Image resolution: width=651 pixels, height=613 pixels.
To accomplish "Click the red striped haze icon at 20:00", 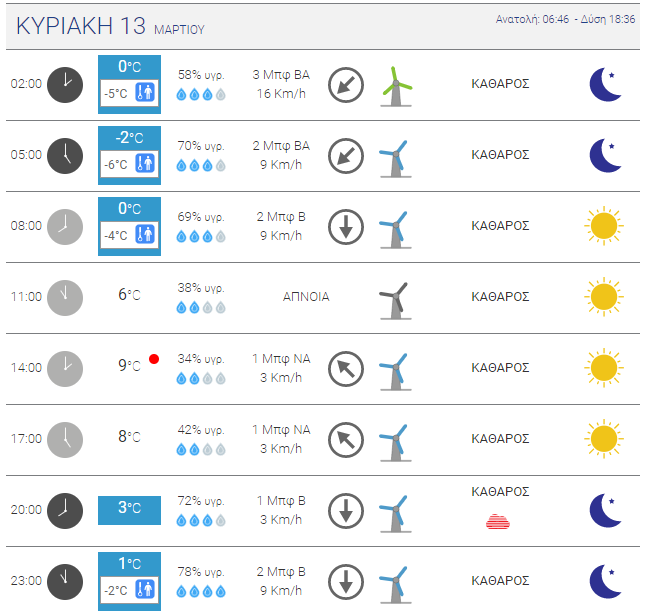I will coord(498,521).
